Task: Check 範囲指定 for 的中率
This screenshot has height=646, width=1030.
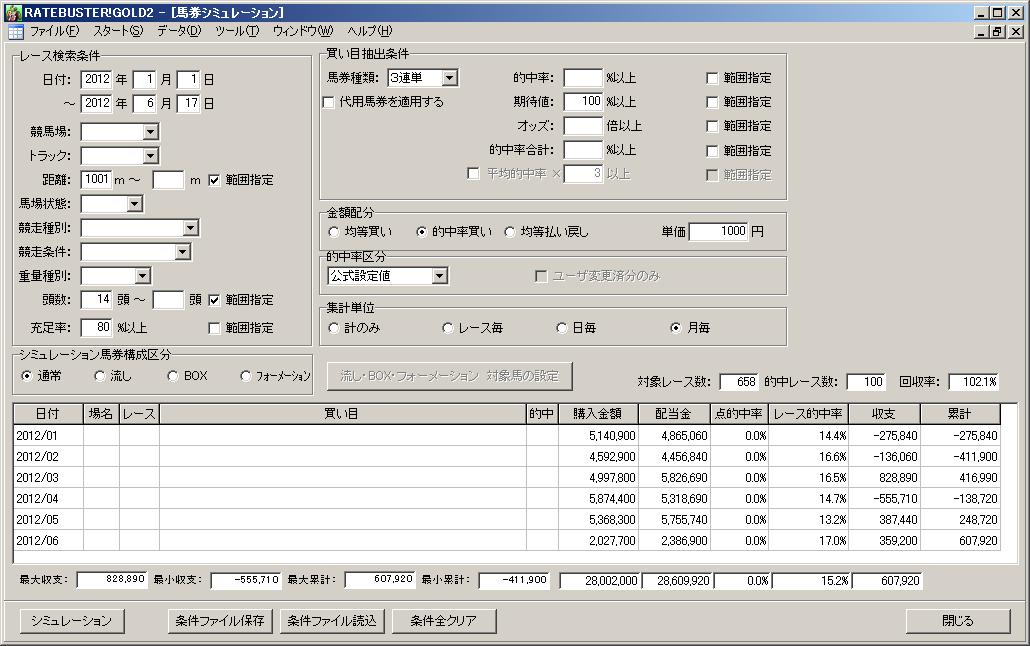Action: [711, 78]
